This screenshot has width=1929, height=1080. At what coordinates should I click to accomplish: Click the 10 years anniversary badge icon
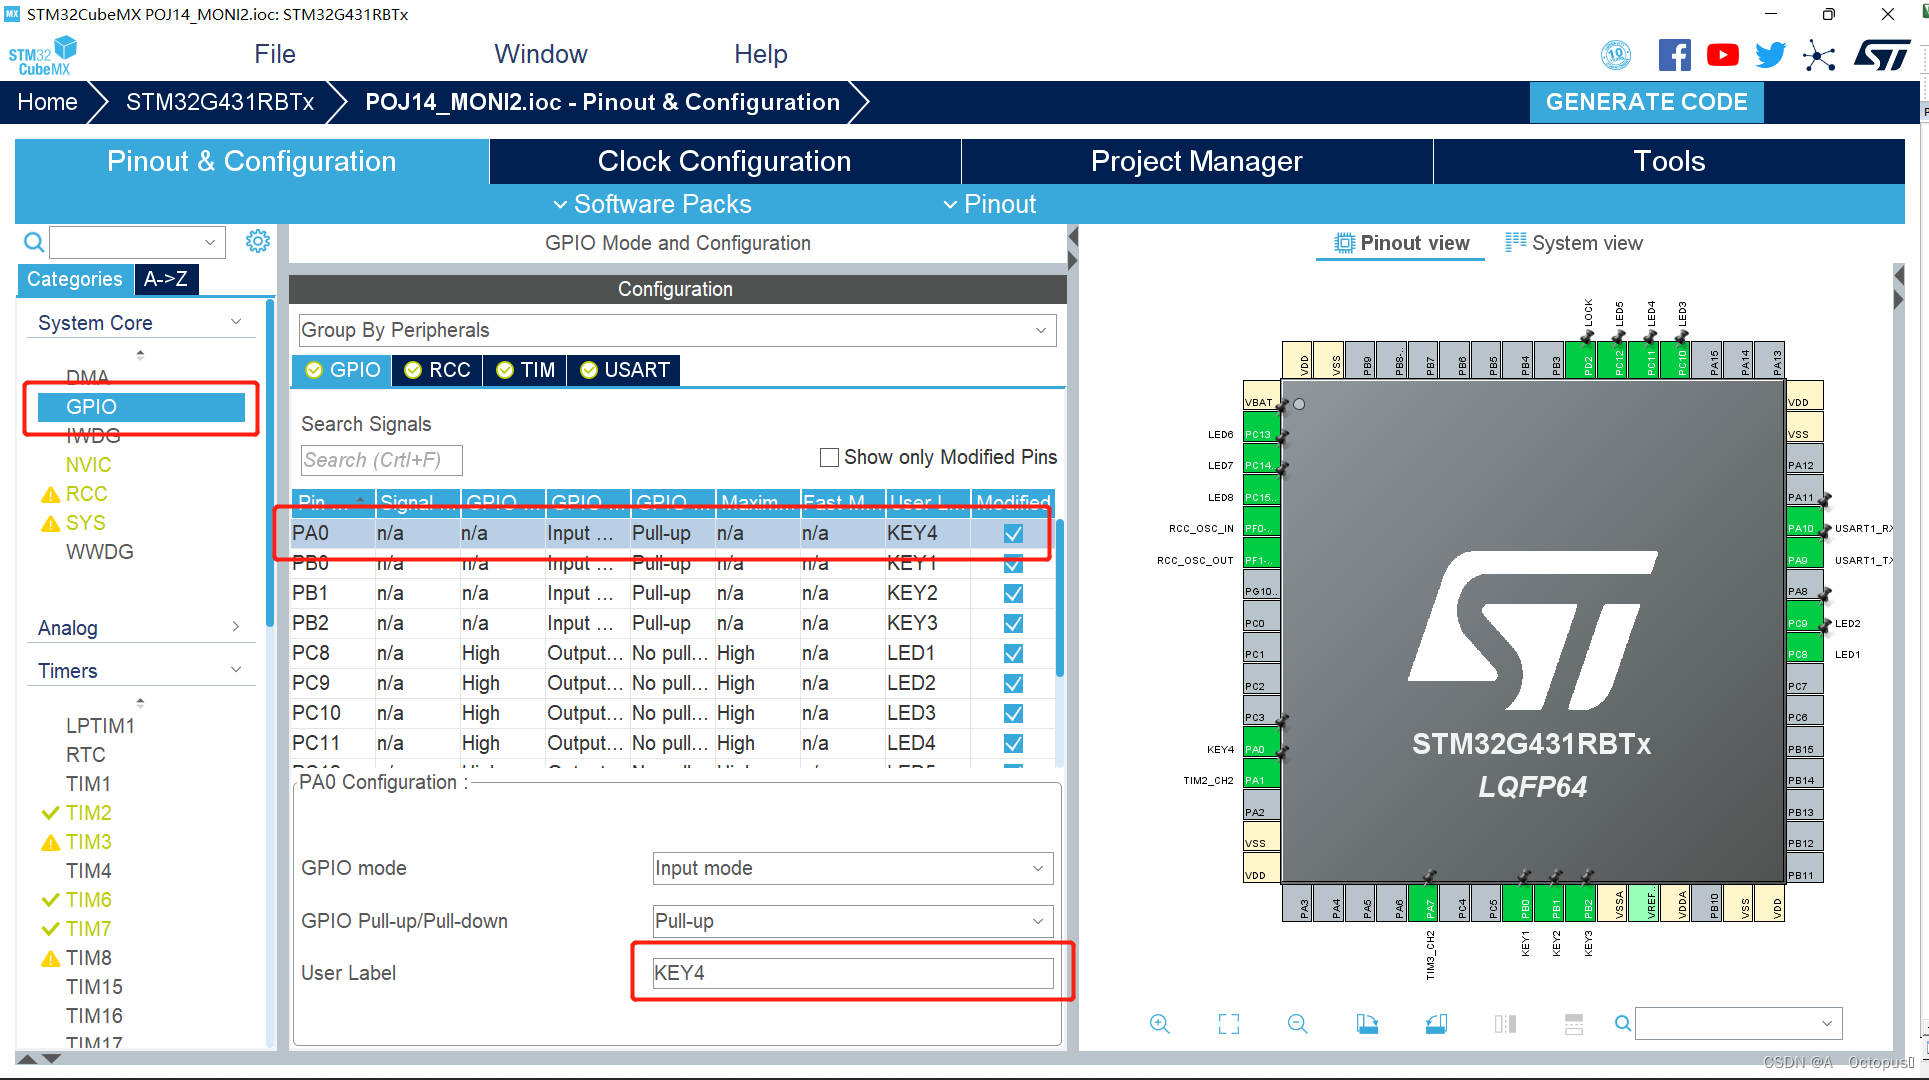[1616, 55]
